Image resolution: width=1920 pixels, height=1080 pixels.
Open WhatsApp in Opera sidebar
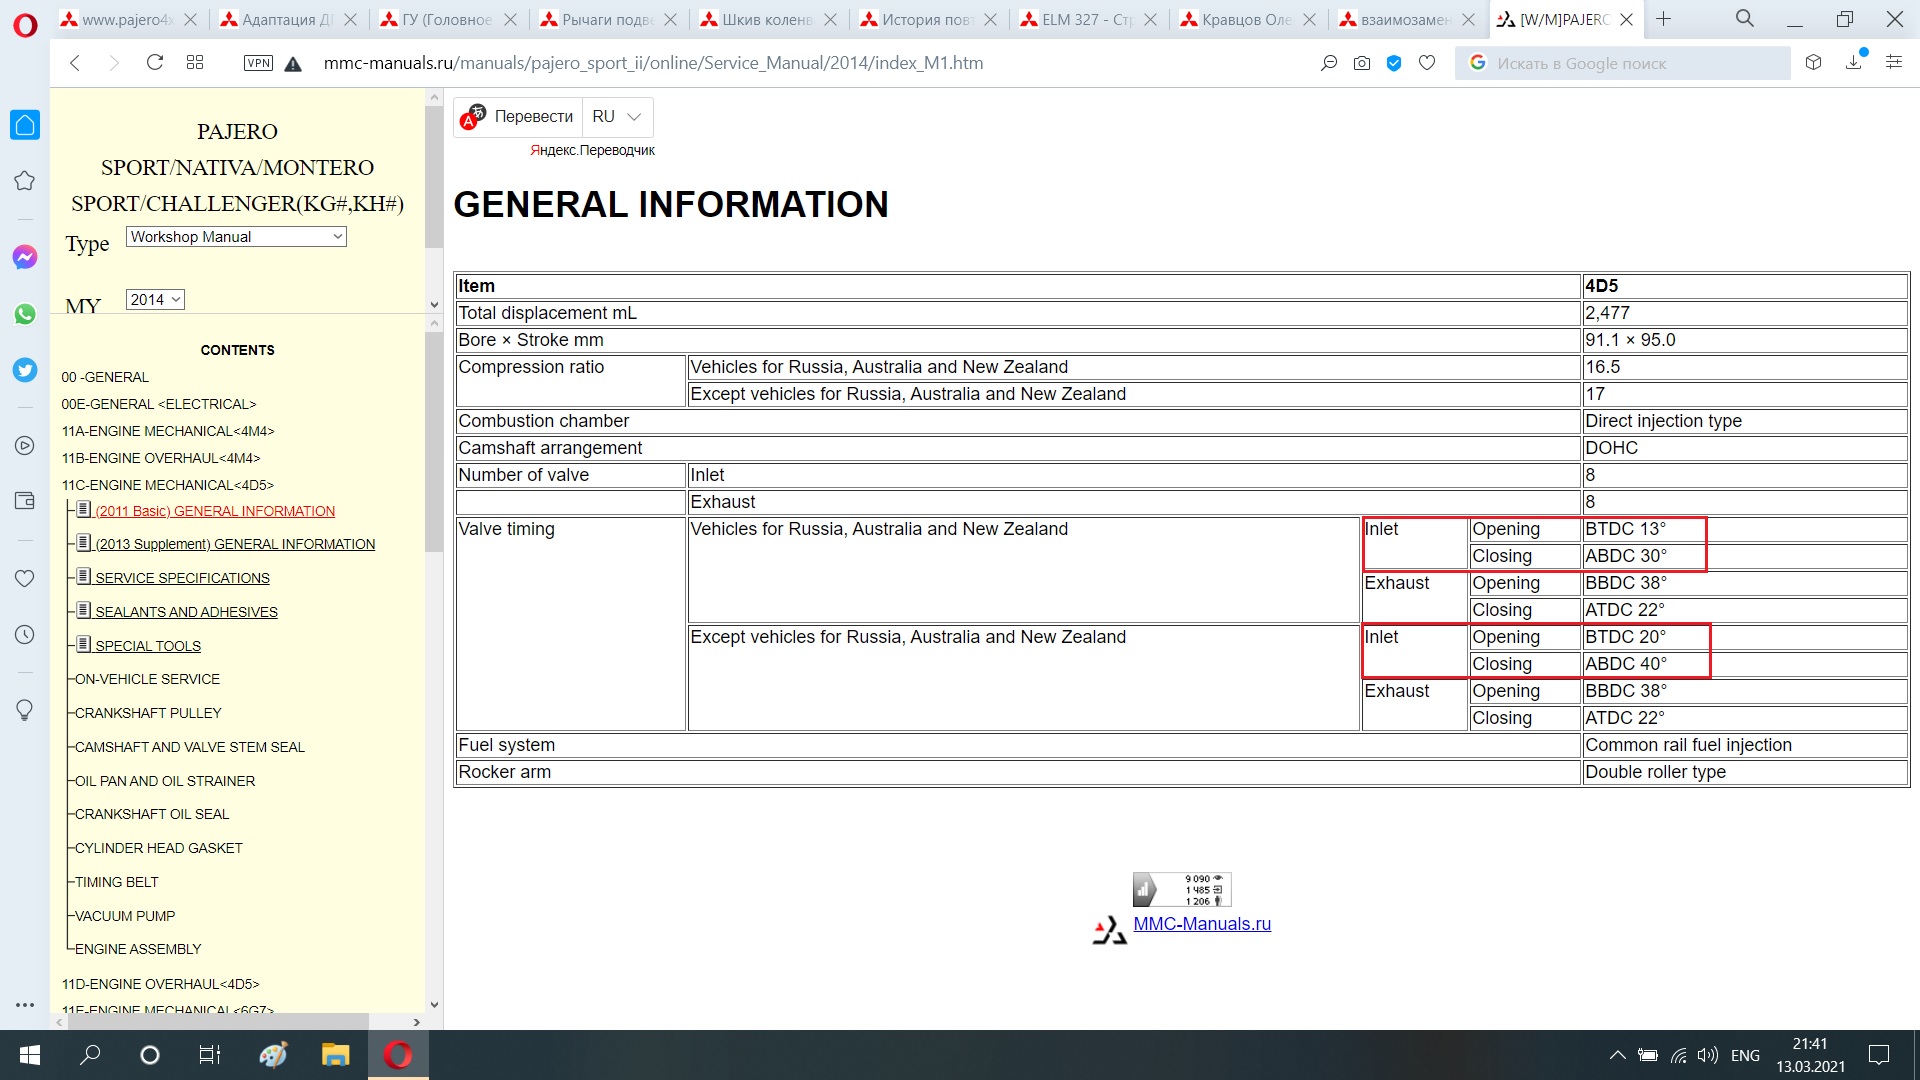pyautogui.click(x=25, y=314)
